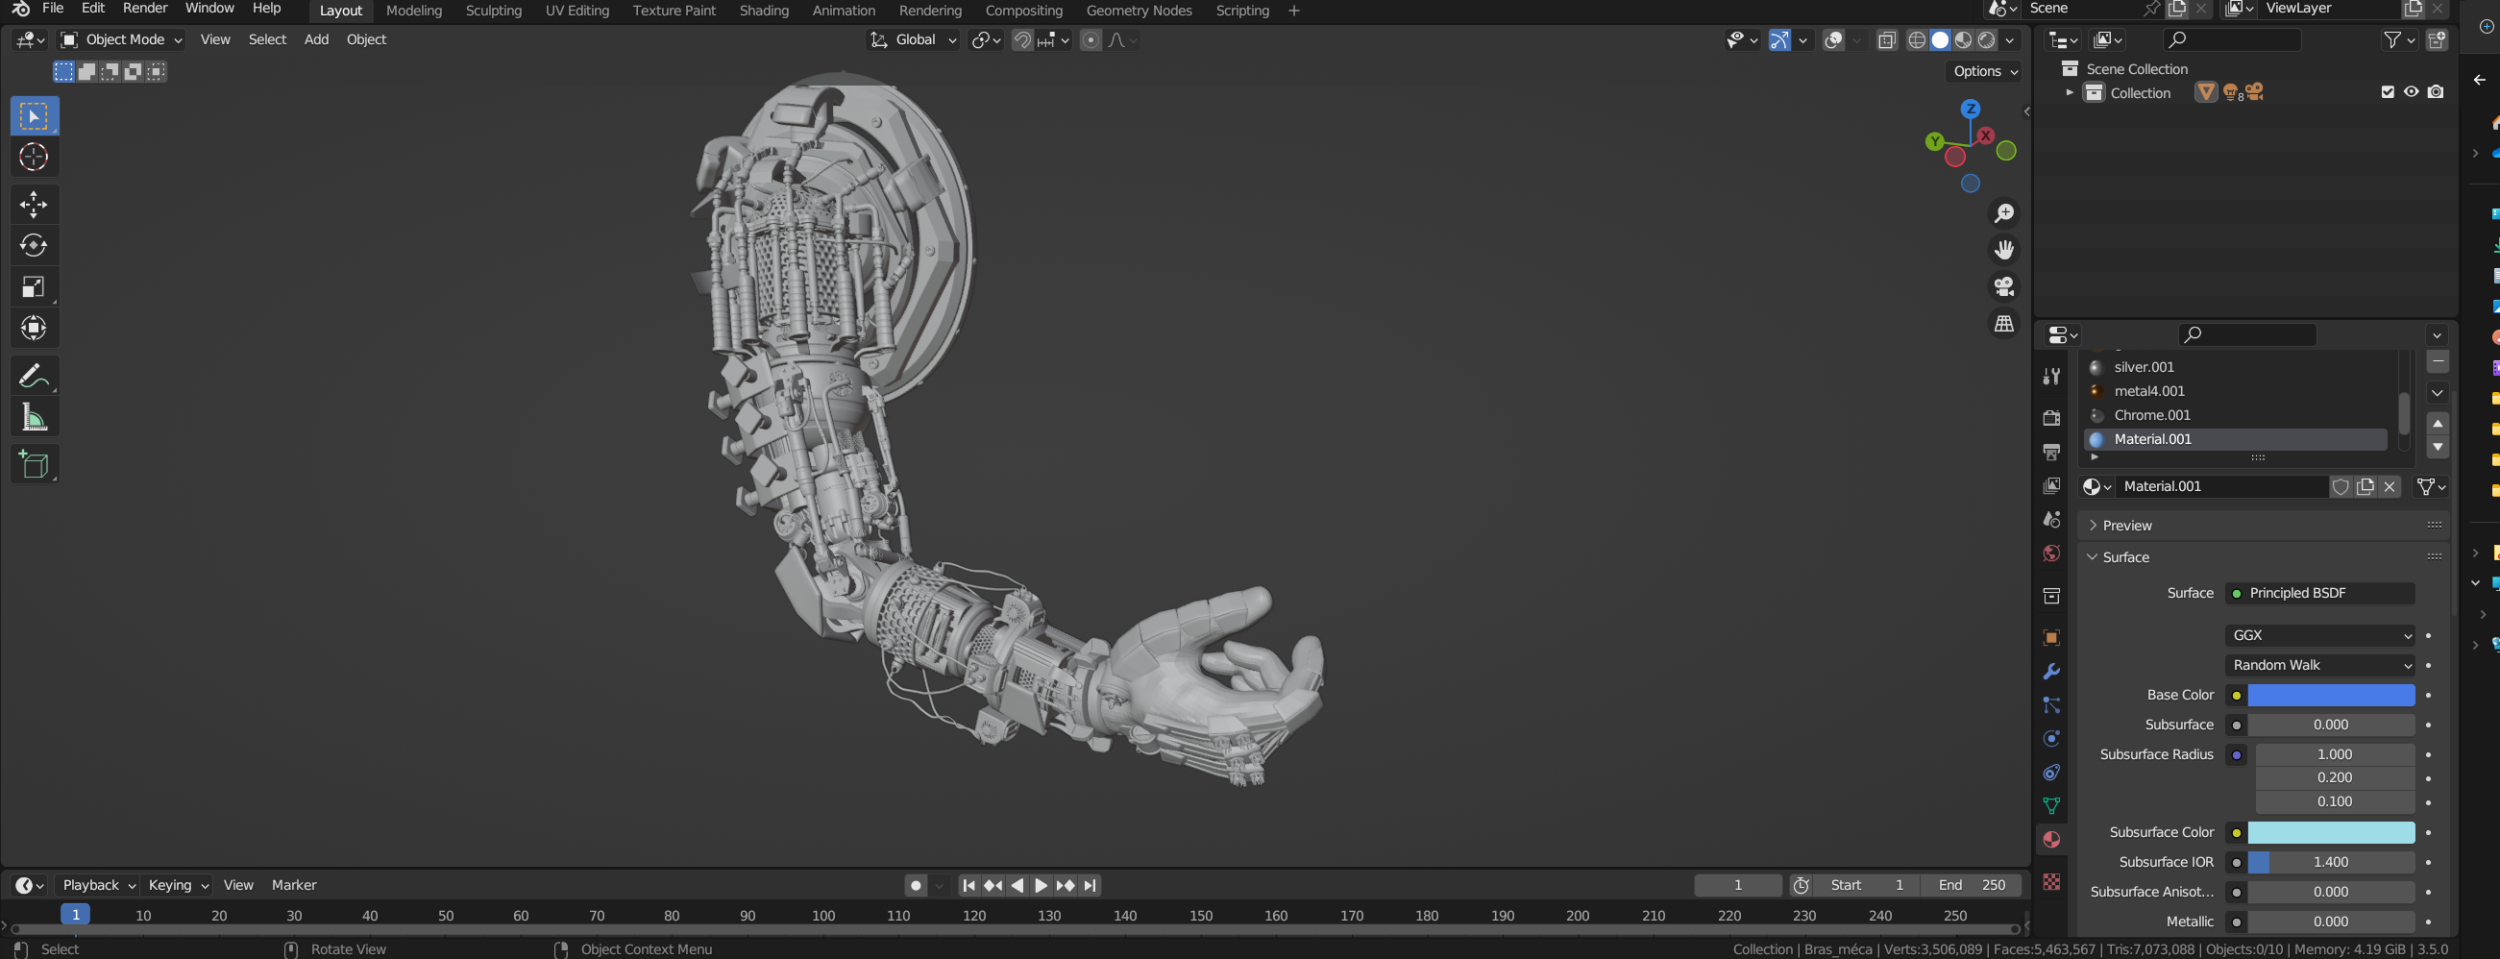
Task: Switch to orthographic perspective view icon
Action: click(2004, 324)
